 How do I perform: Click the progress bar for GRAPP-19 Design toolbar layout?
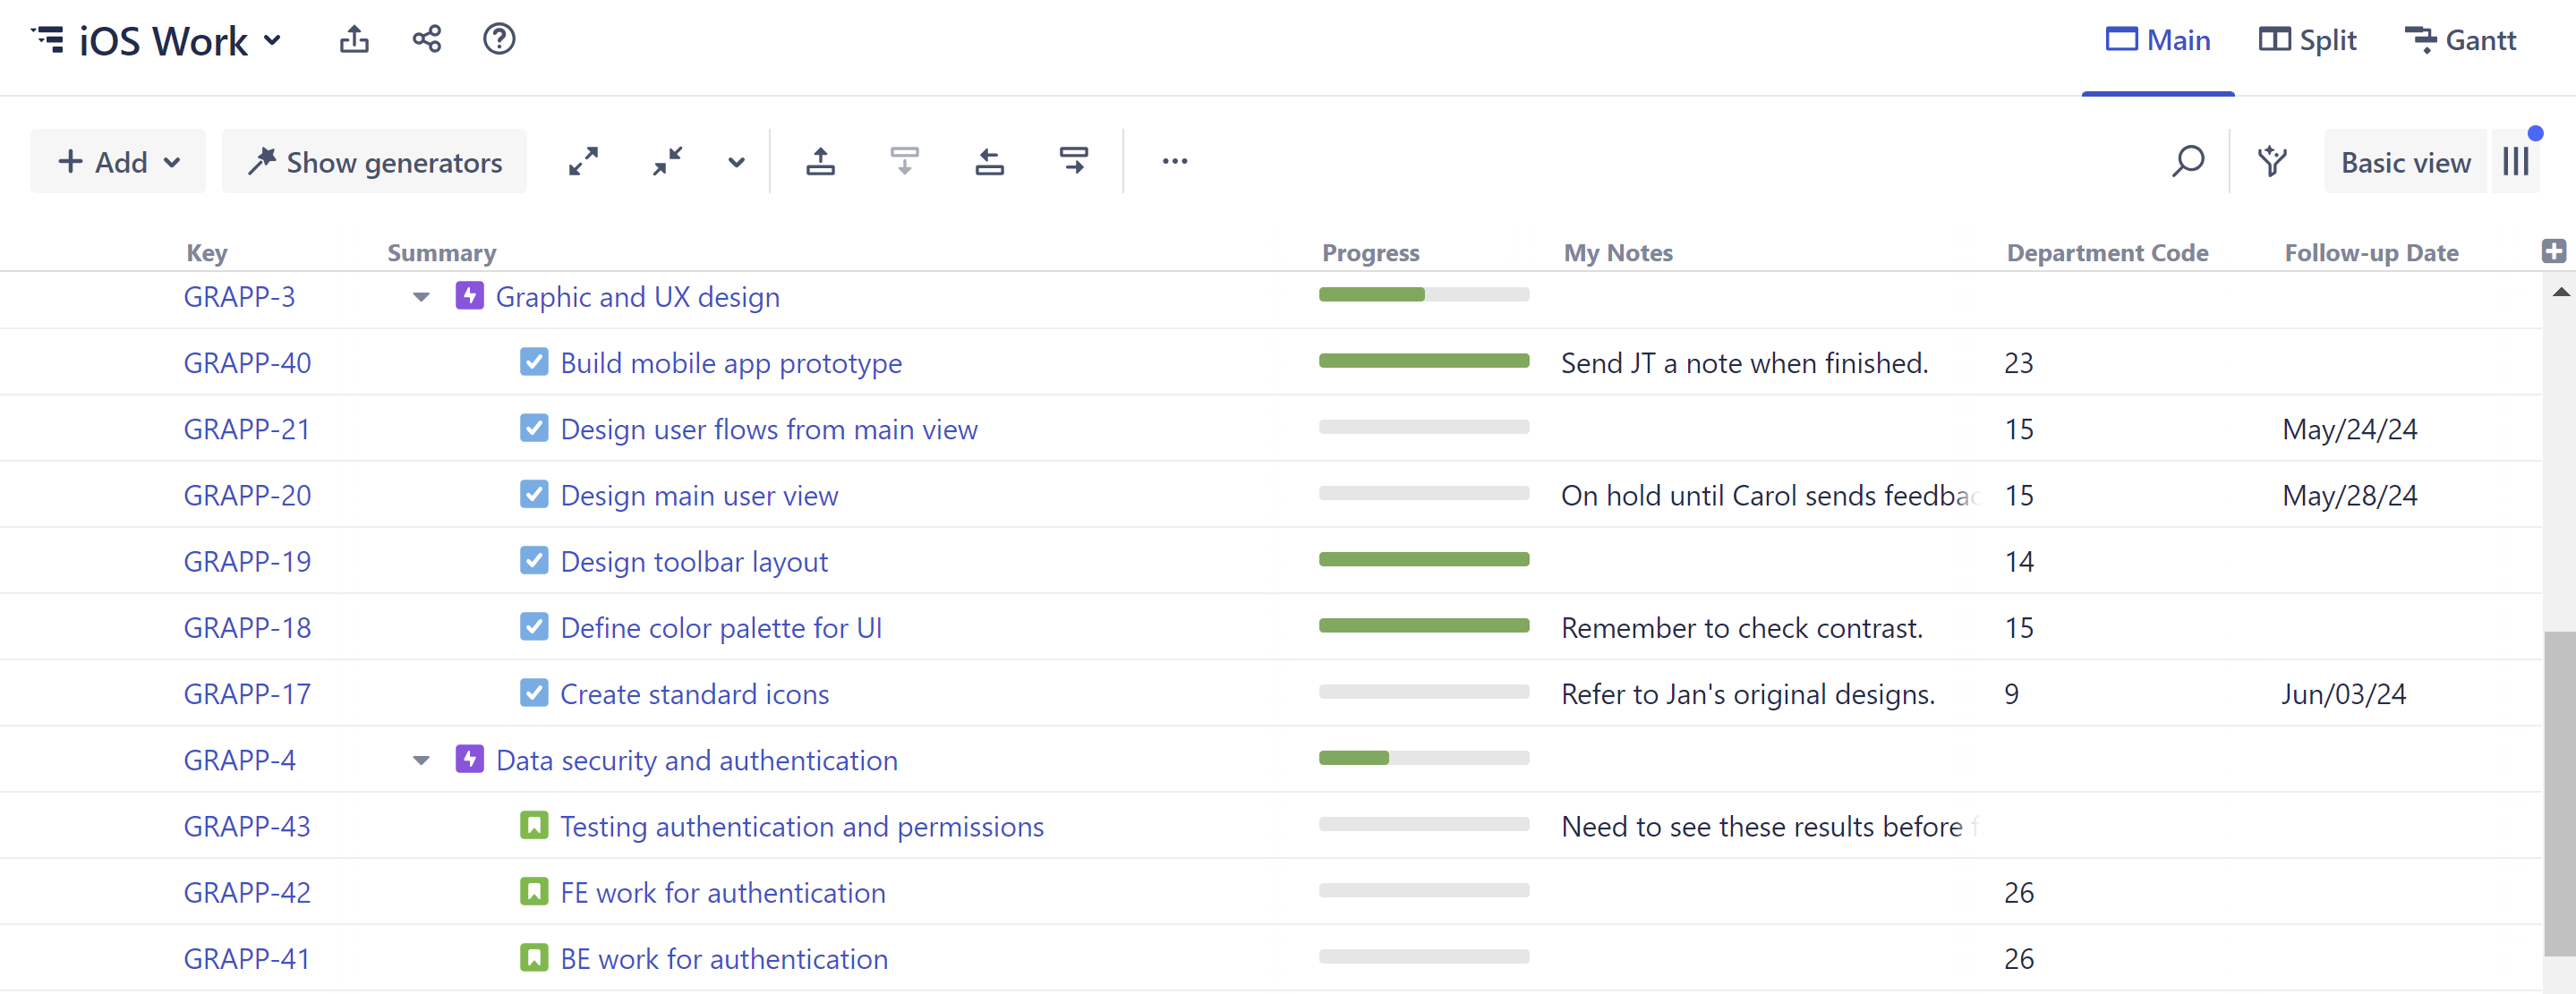click(x=1421, y=560)
